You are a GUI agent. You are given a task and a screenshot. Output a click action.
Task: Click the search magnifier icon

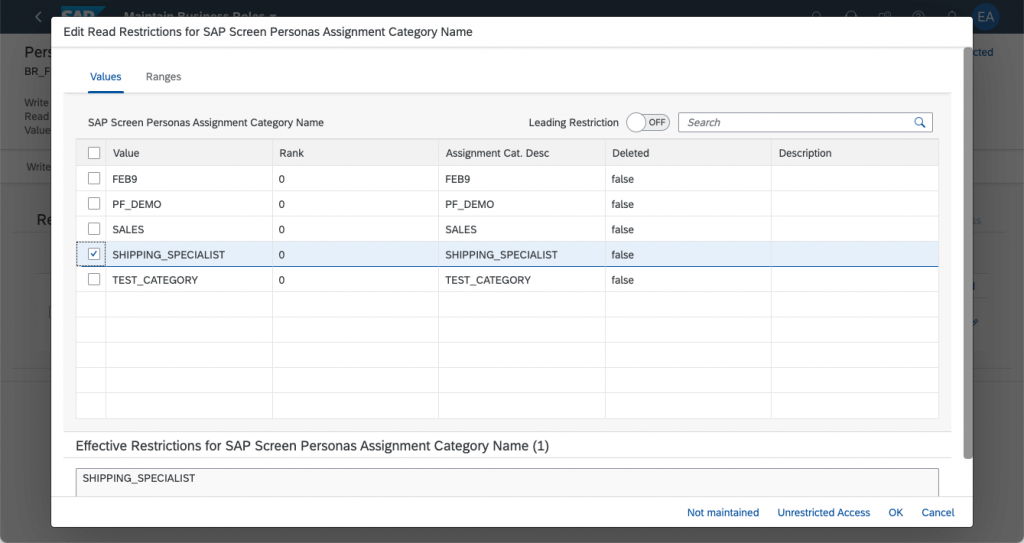(x=920, y=122)
